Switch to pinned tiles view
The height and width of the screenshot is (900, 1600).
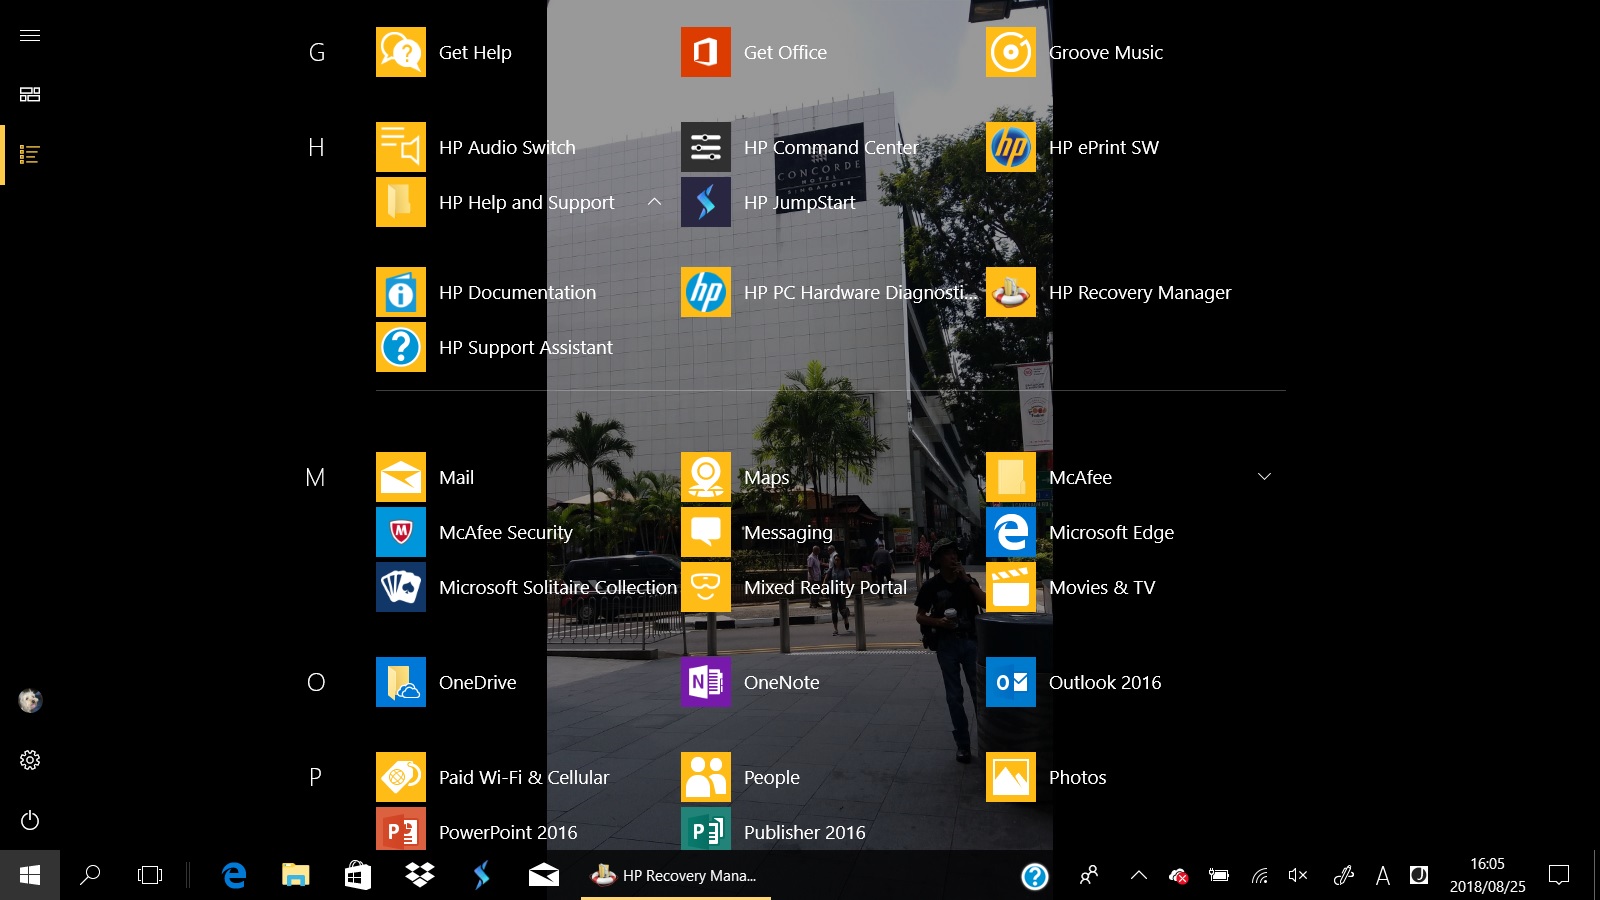point(30,94)
